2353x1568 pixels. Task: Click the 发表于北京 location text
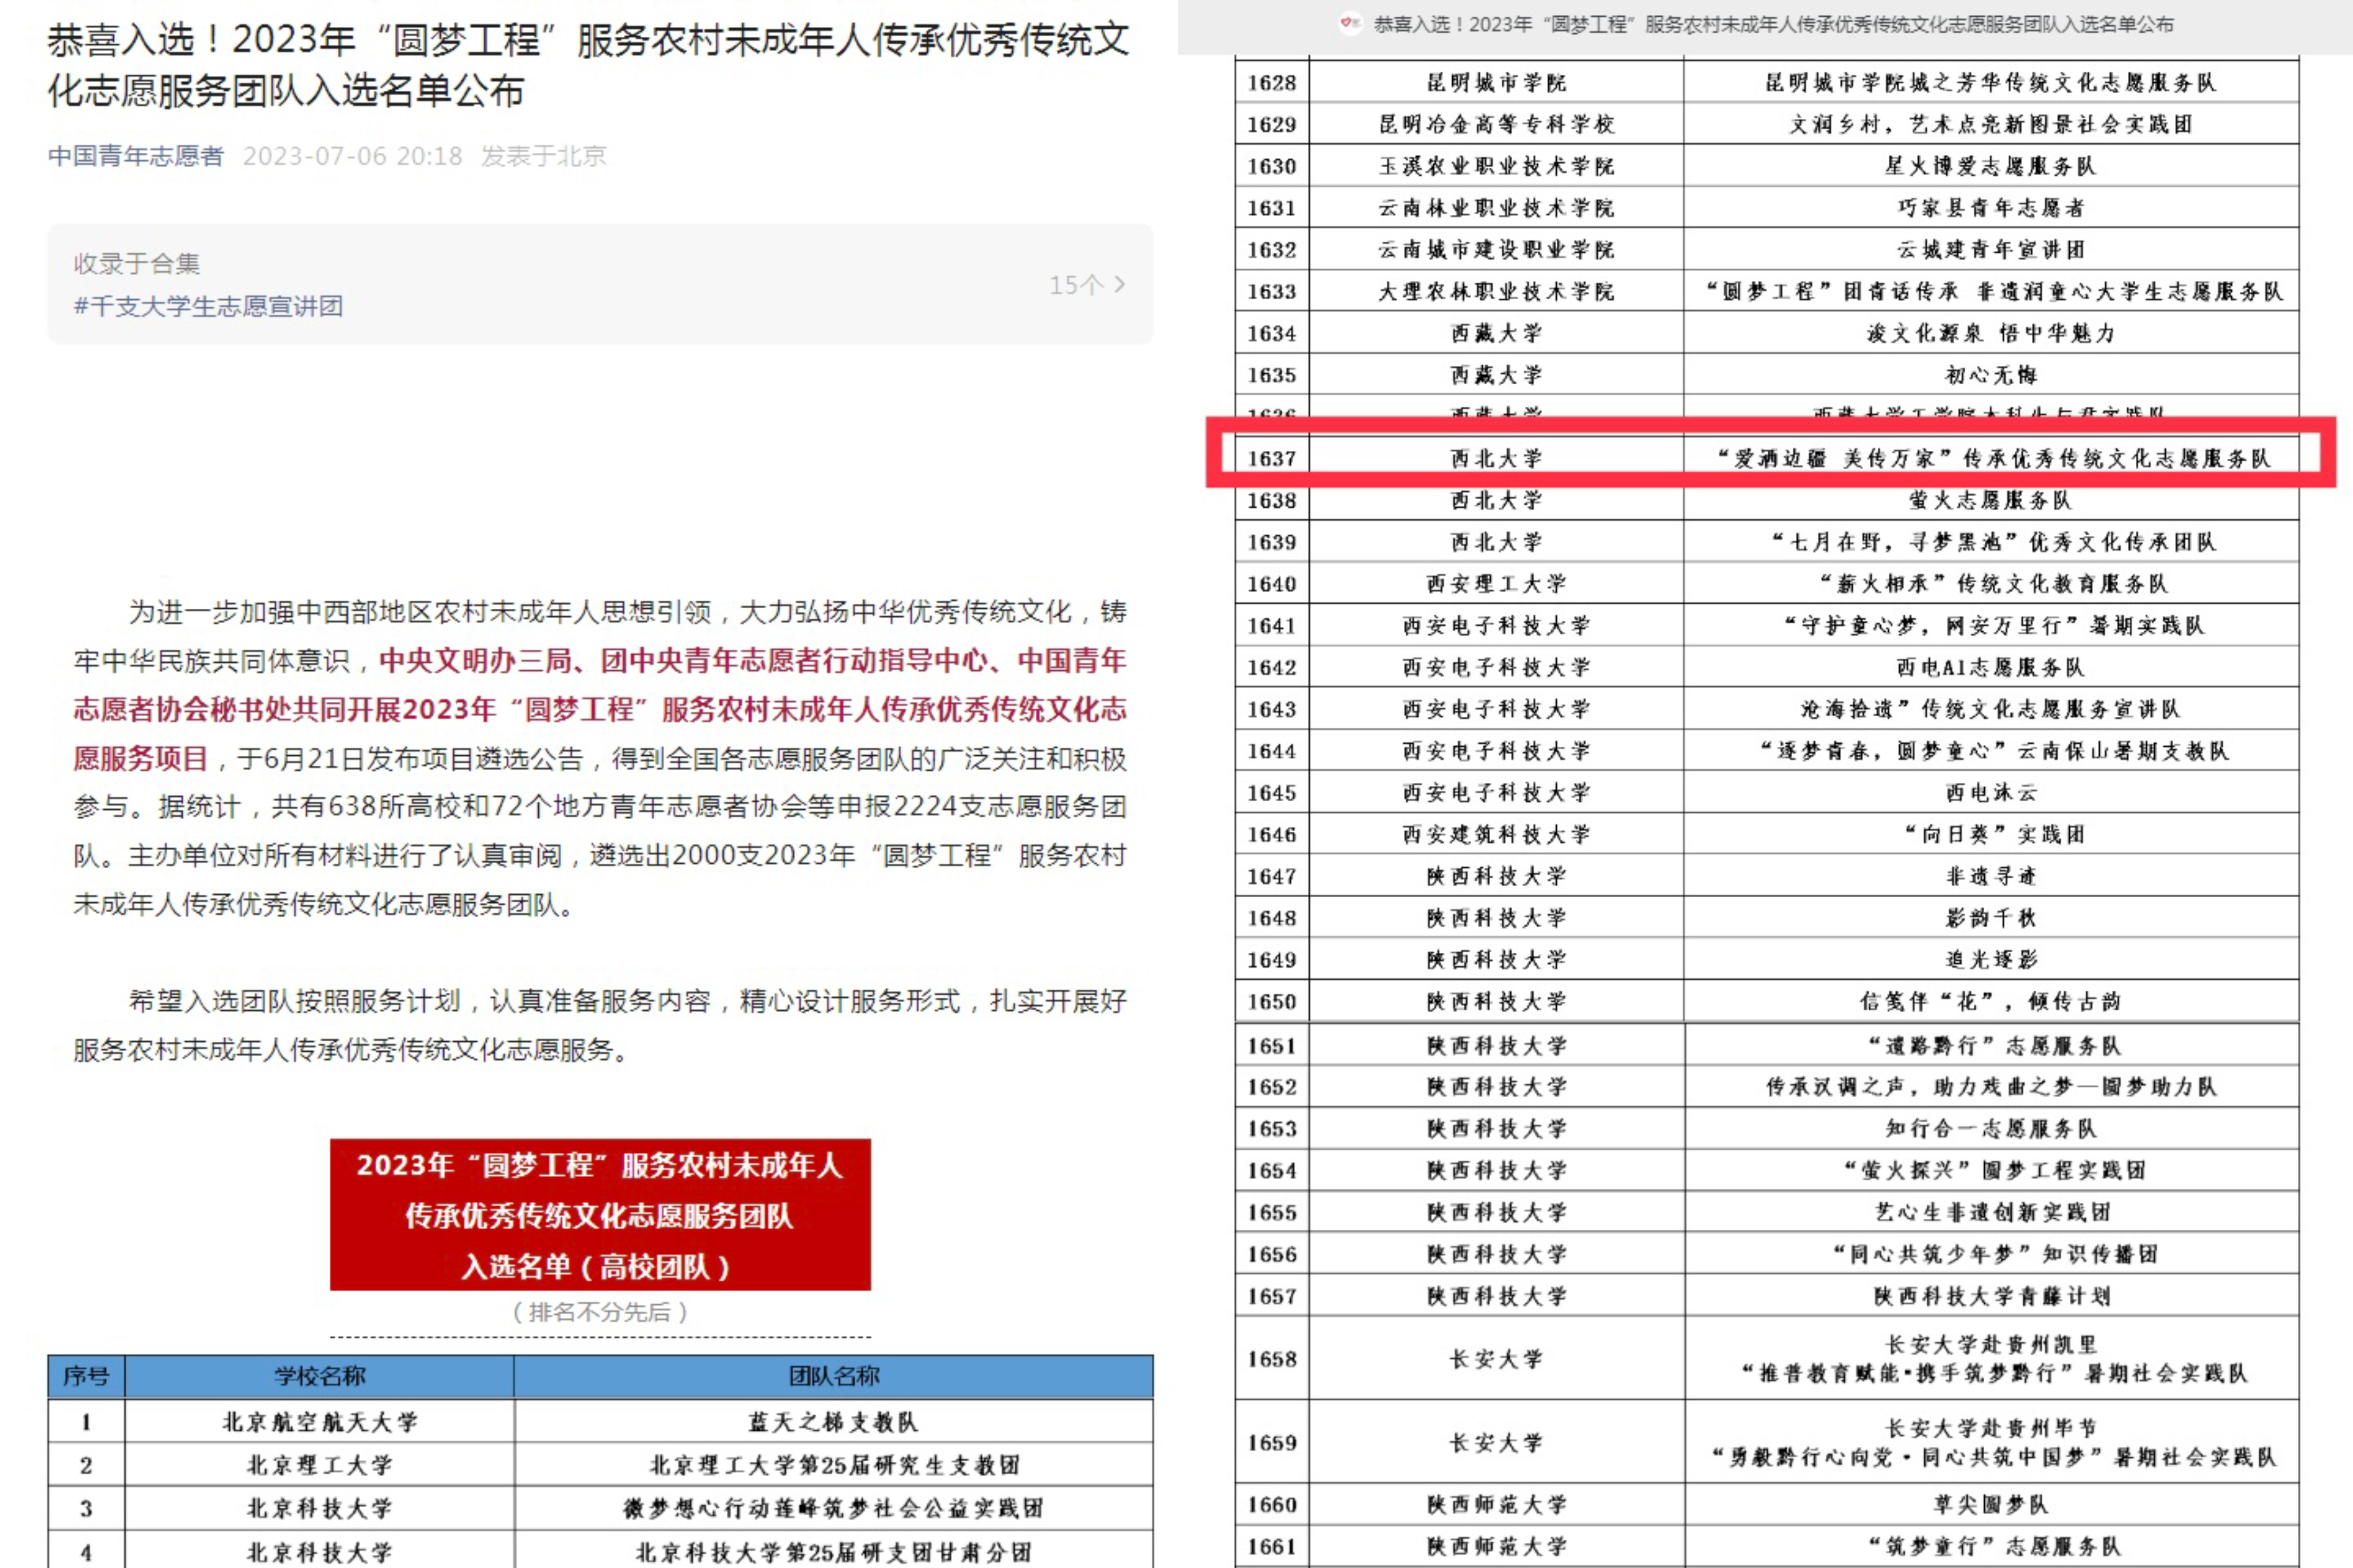(x=543, y=156)
